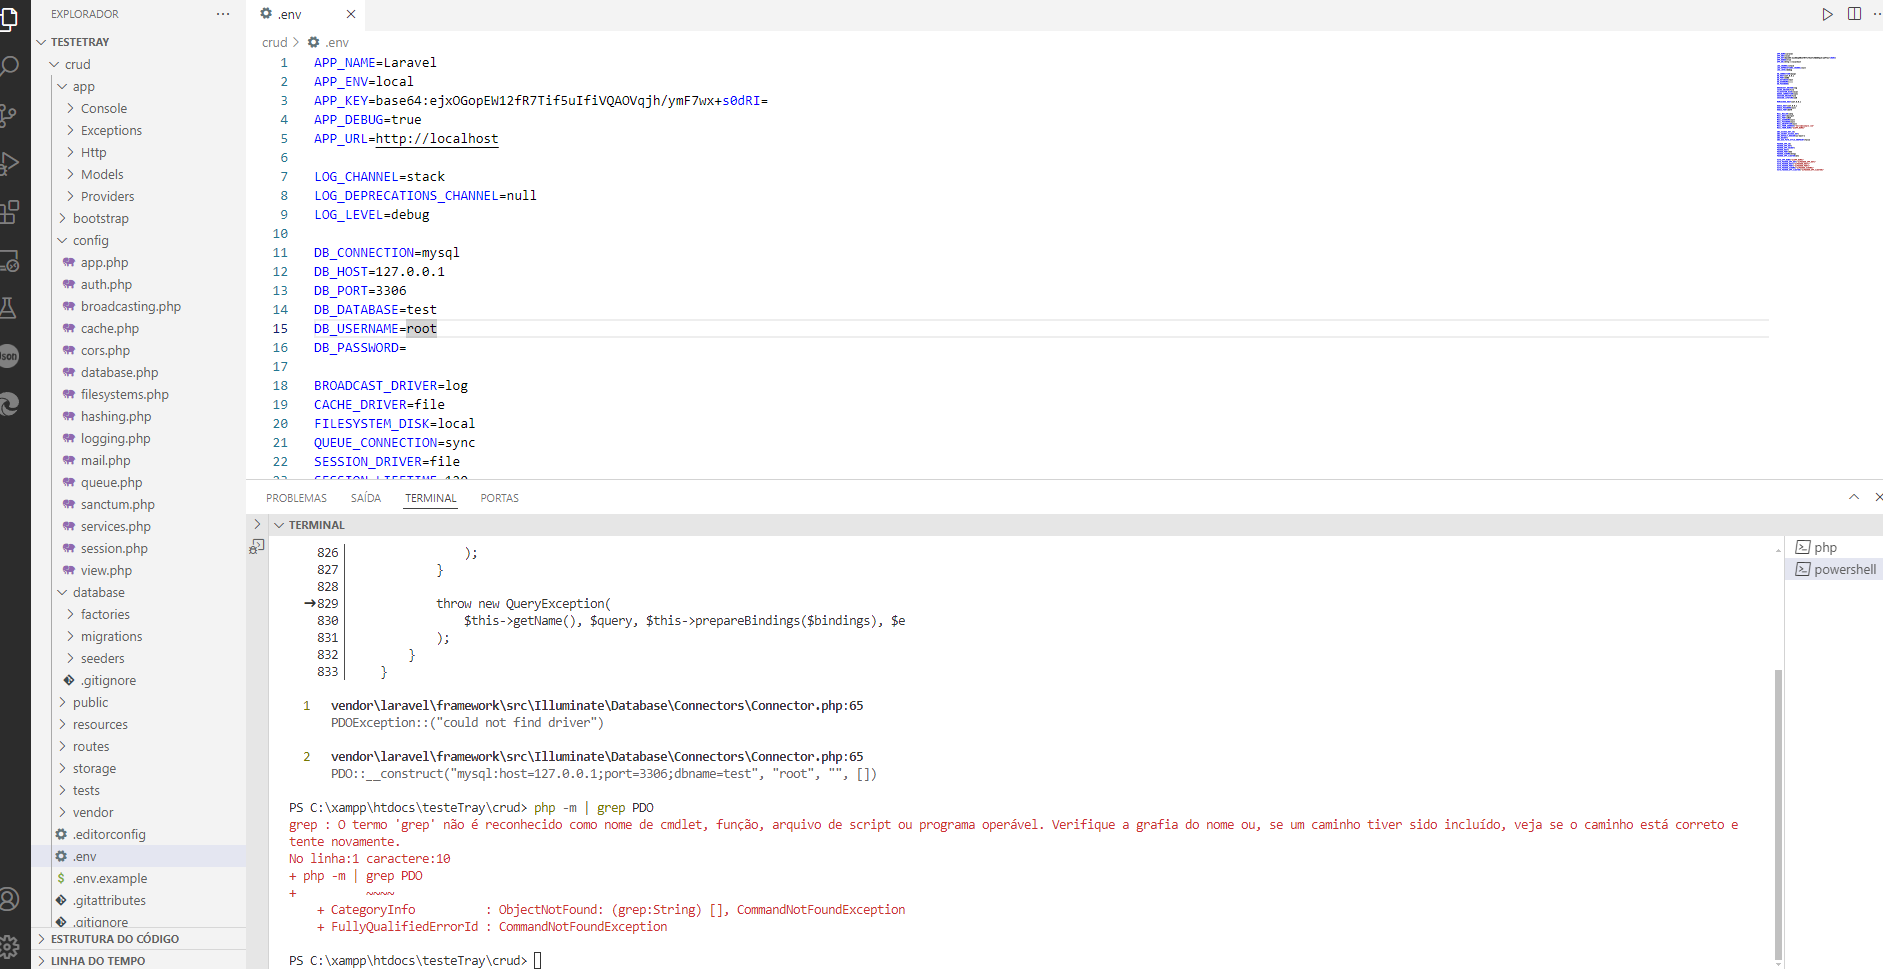Select the .env editor tab
The width and height of the screenshot is (1883, 969).
point(305,14)
